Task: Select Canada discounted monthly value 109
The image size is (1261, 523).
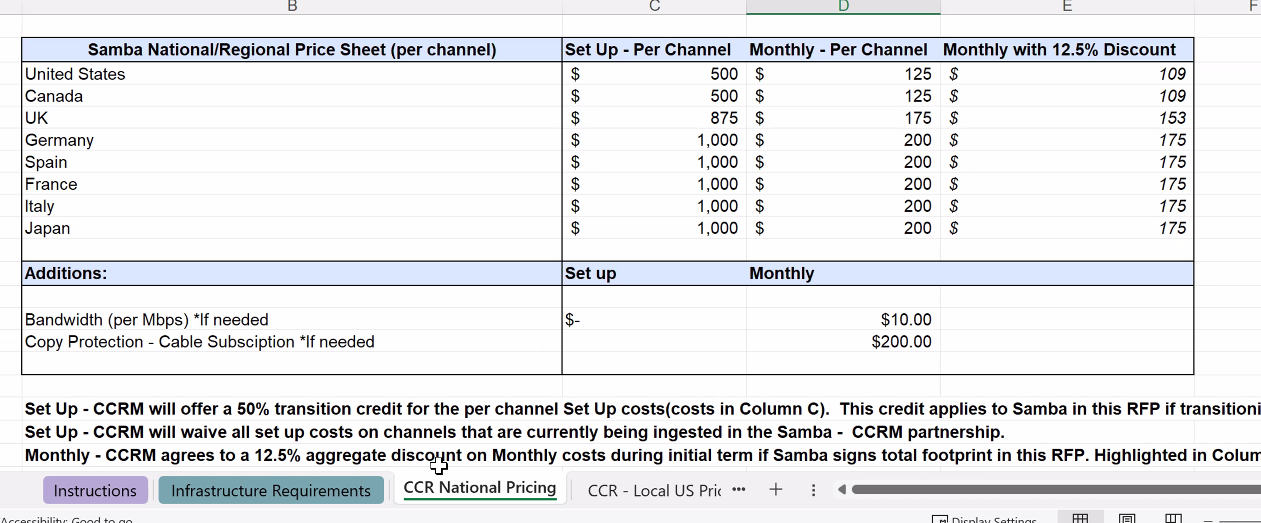Action: tap(1067, 96)
